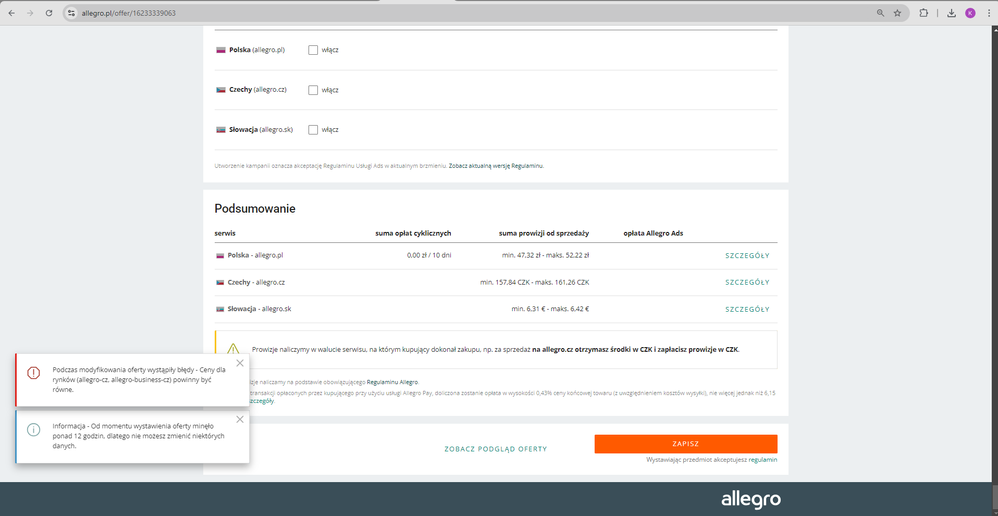Click the 'serwis' column header

225,234
